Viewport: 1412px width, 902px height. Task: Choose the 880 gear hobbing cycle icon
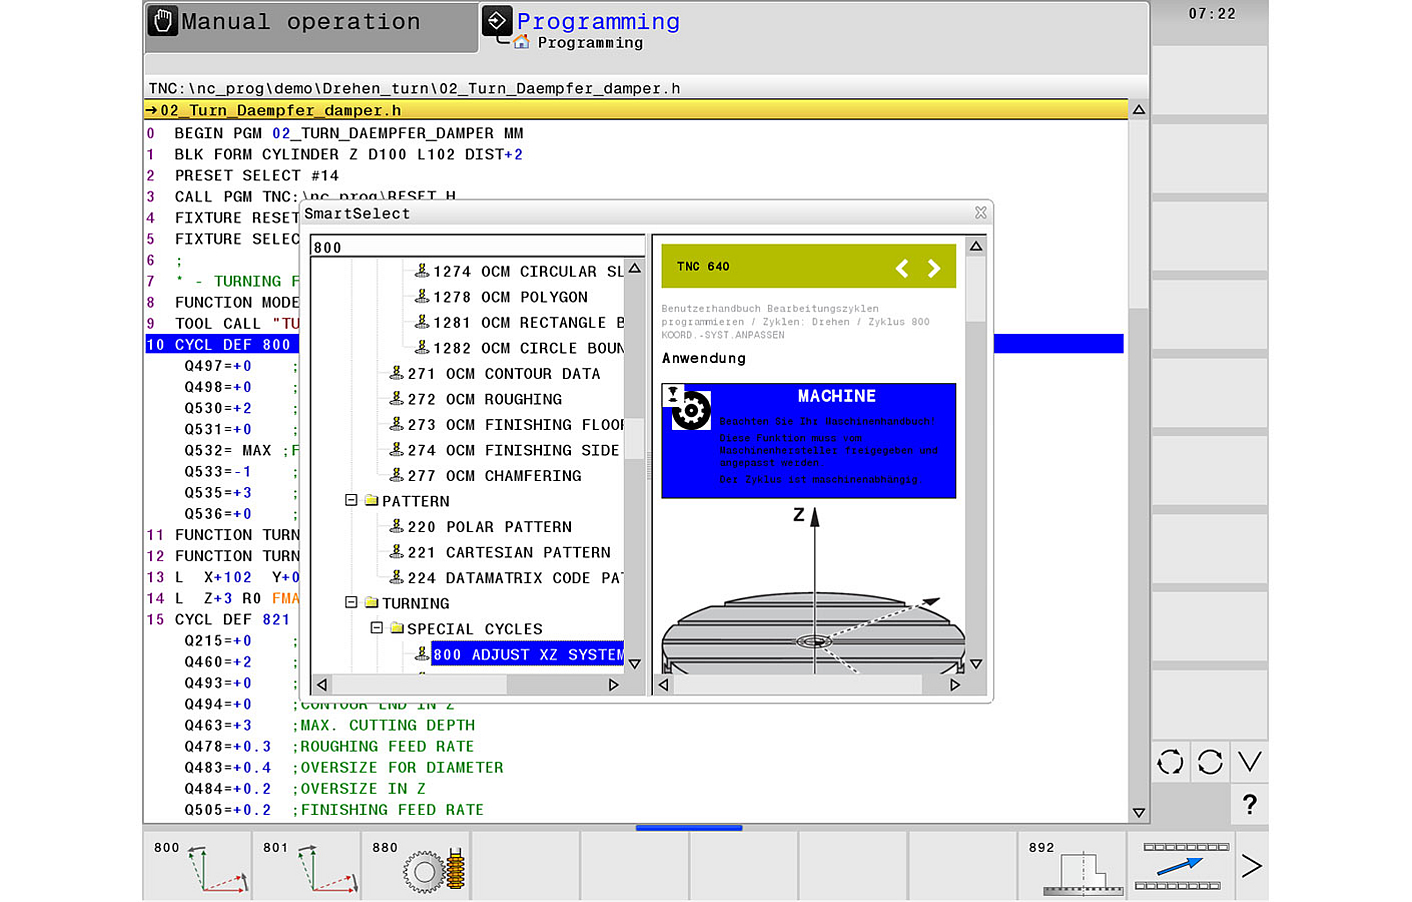pos(417,864)
